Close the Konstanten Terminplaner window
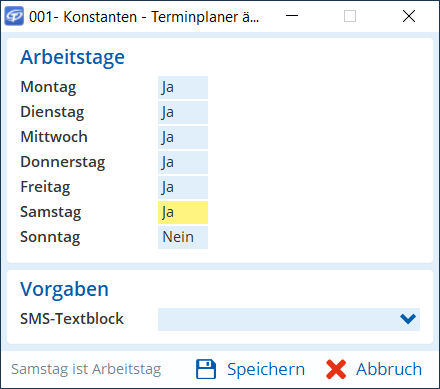The width and height of the screenshot is (440, 389). point(409,16)
